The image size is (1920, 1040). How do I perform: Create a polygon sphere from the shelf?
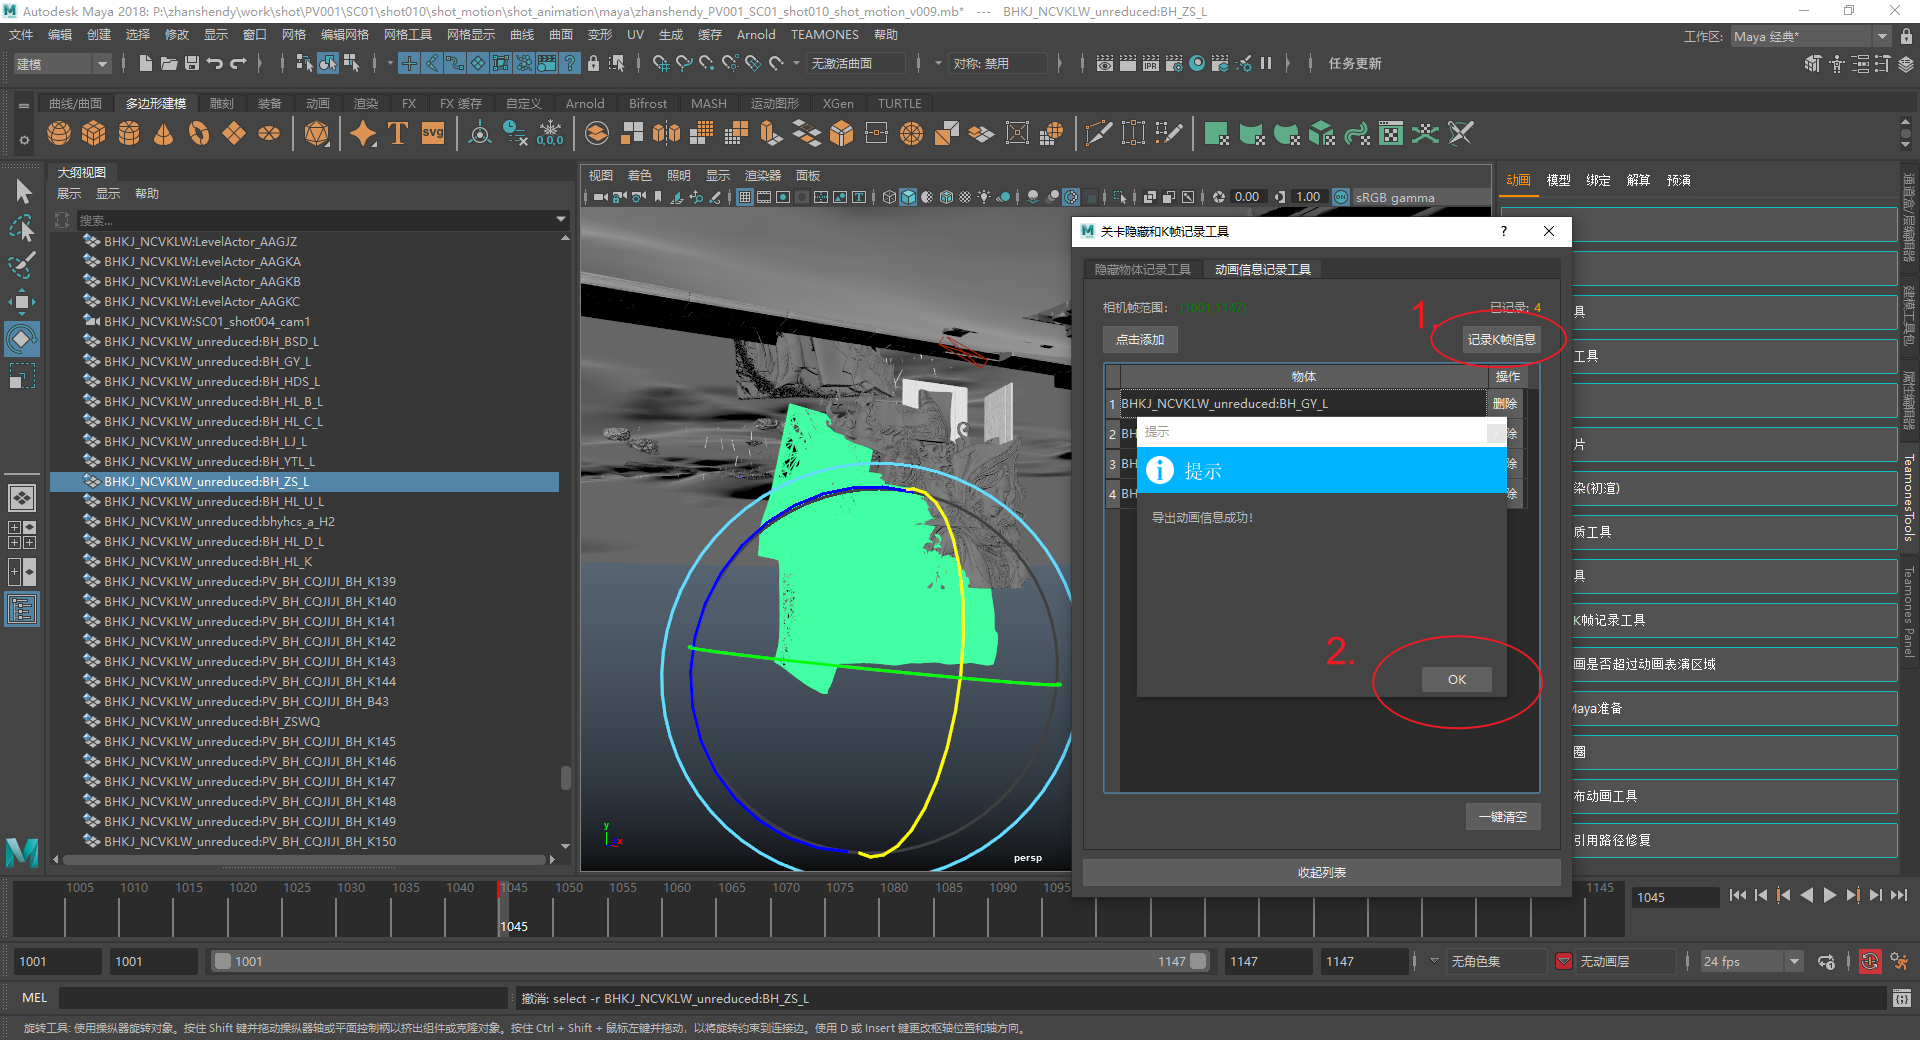point(59,134)
